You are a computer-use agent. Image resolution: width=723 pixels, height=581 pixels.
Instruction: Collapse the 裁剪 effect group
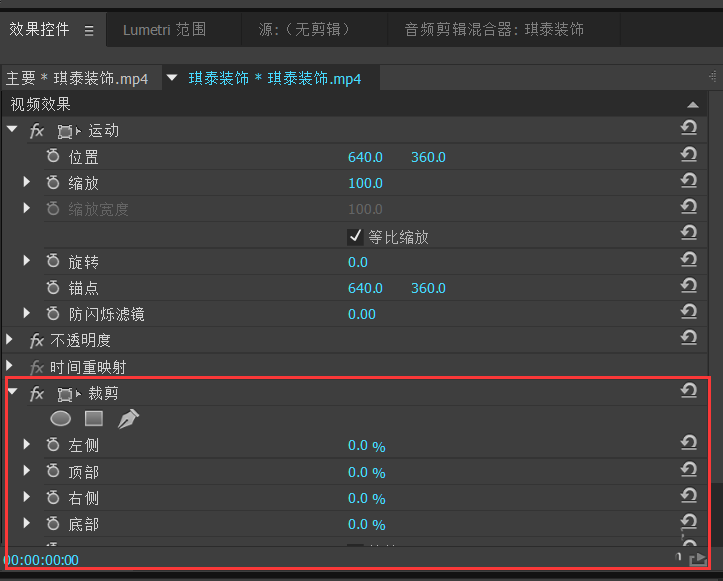12,392
